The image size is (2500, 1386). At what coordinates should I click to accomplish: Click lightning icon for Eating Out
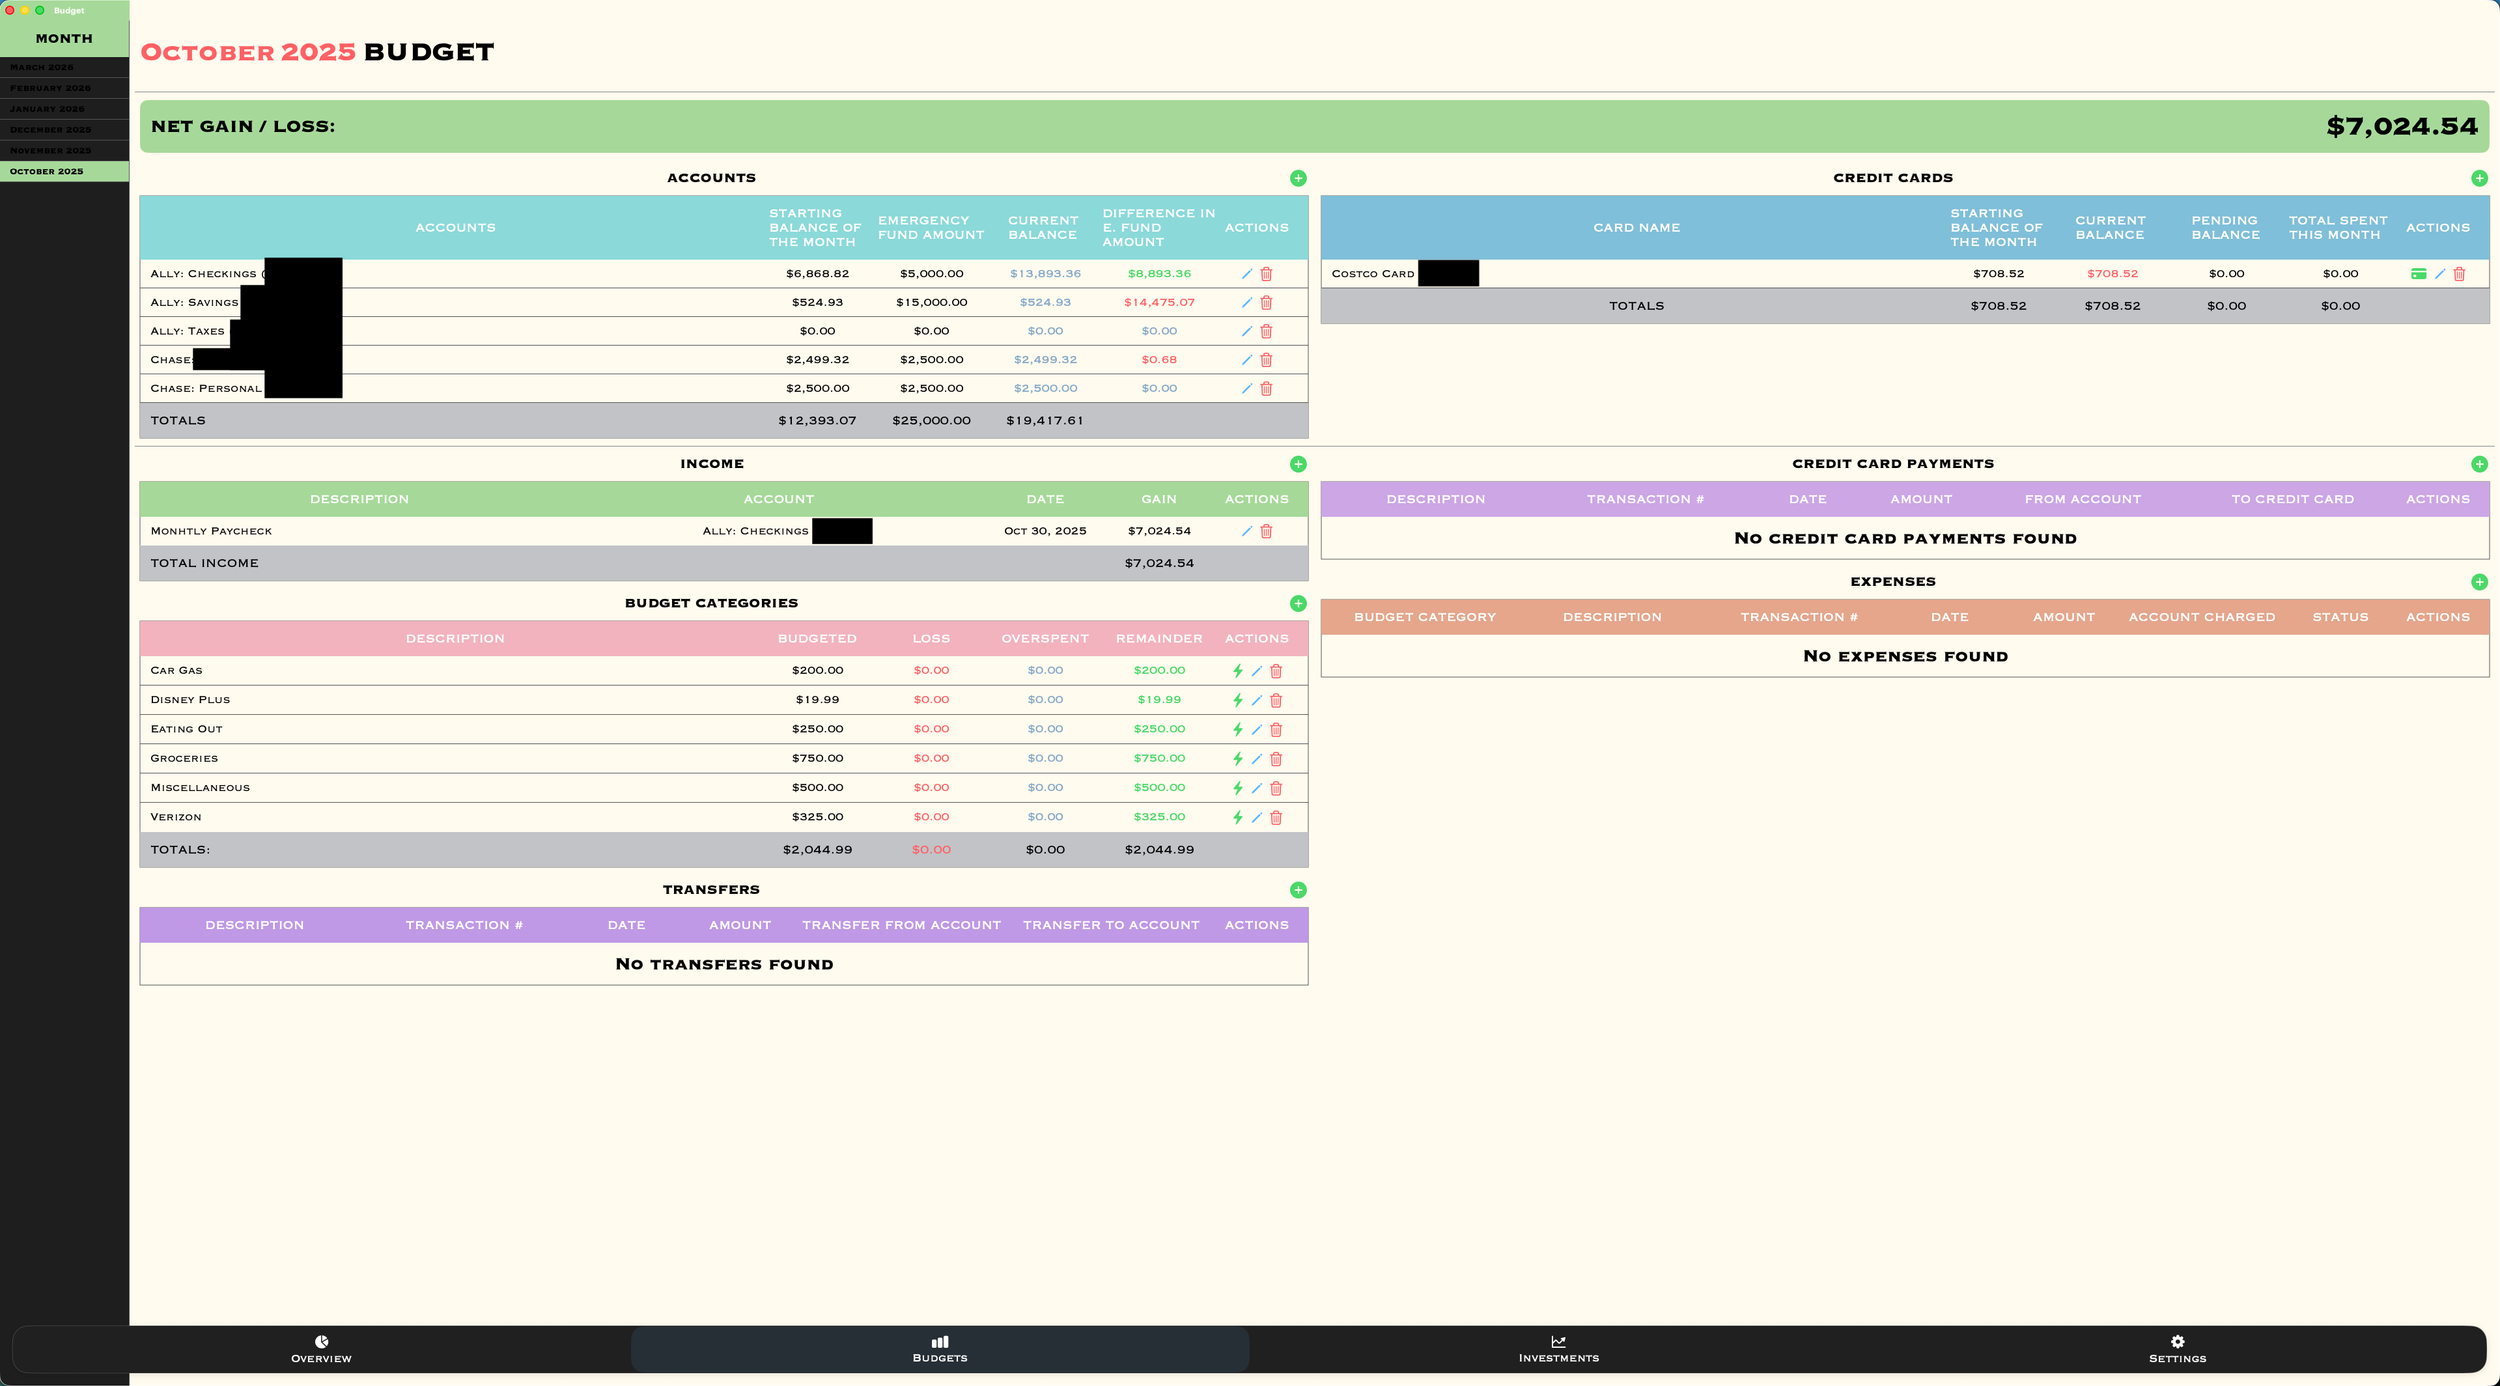pyautogui.click(x=1237, y=730)
